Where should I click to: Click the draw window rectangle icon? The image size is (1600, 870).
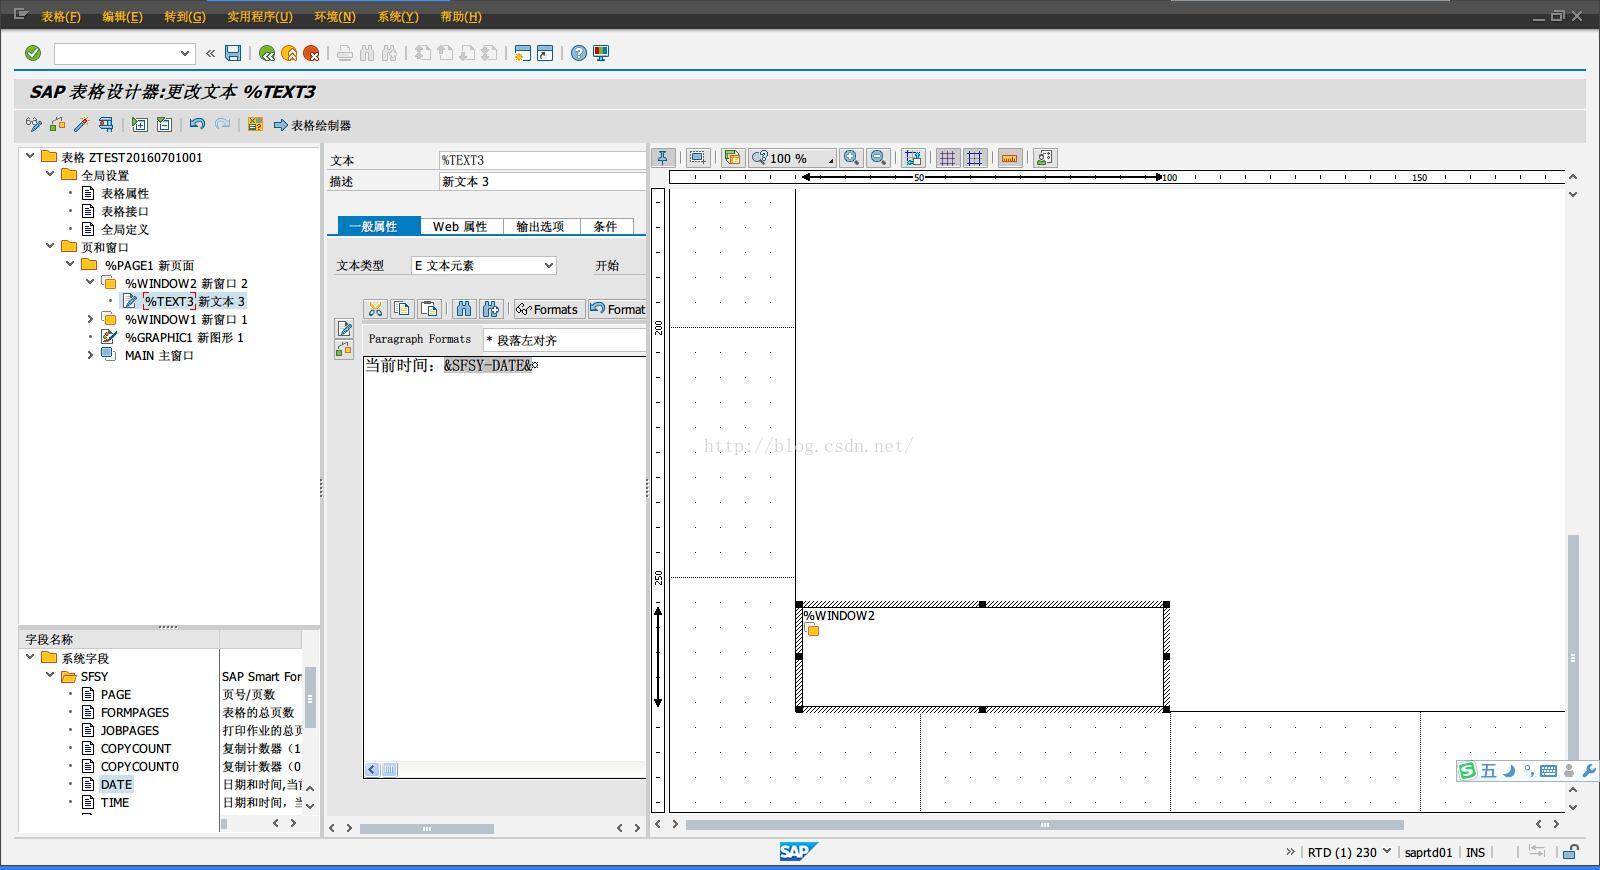click(x=698, y=158)
